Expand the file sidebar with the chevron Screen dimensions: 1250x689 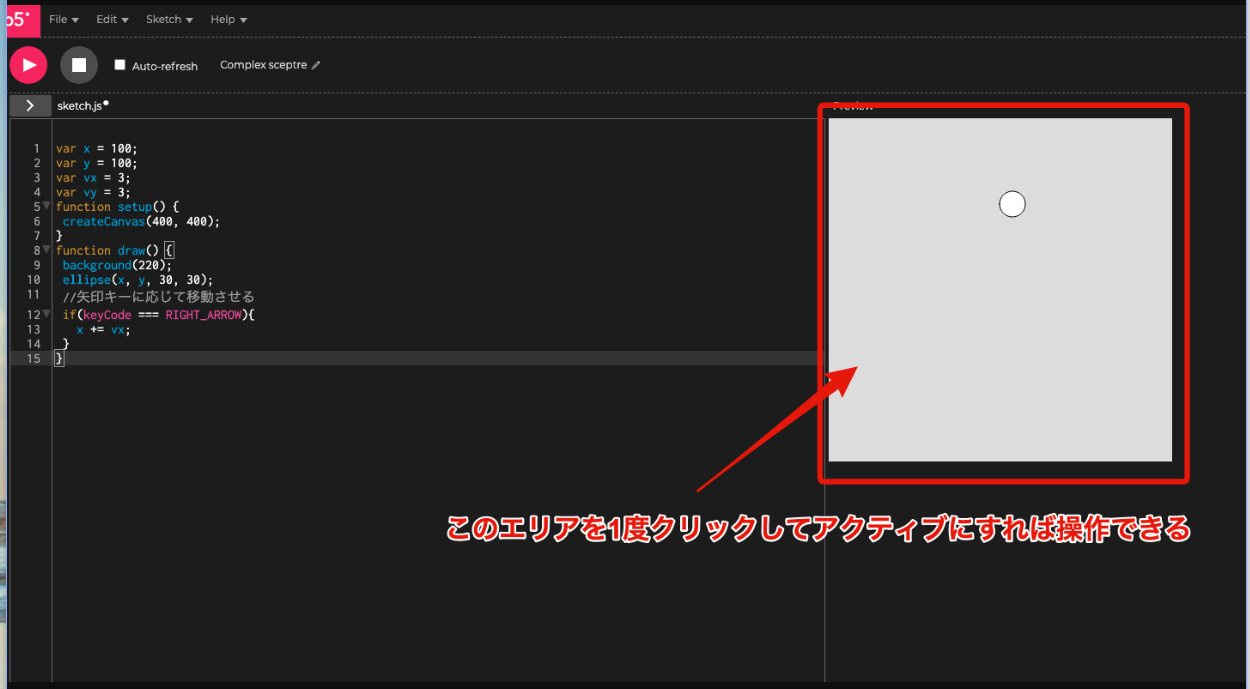pos(30,105)
